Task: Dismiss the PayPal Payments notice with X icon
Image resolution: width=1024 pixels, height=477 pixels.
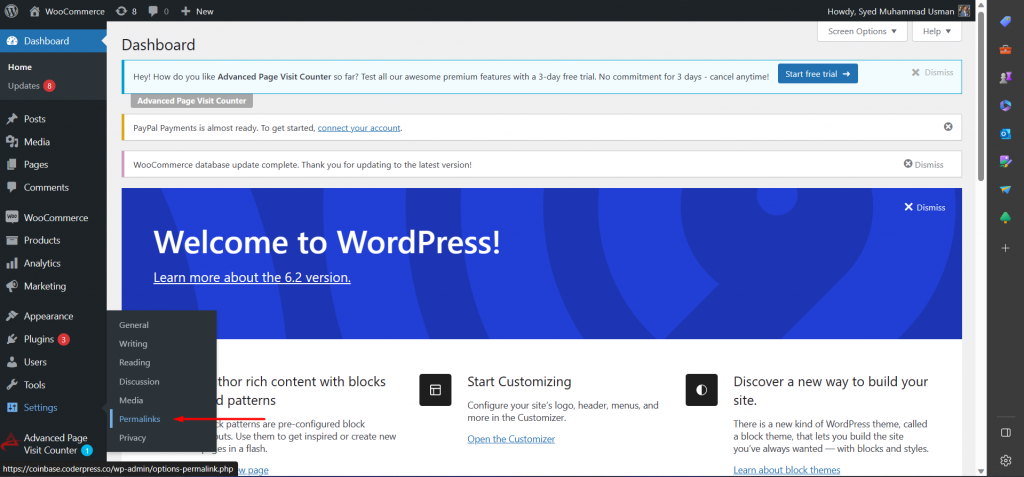Action: [948, 127]
